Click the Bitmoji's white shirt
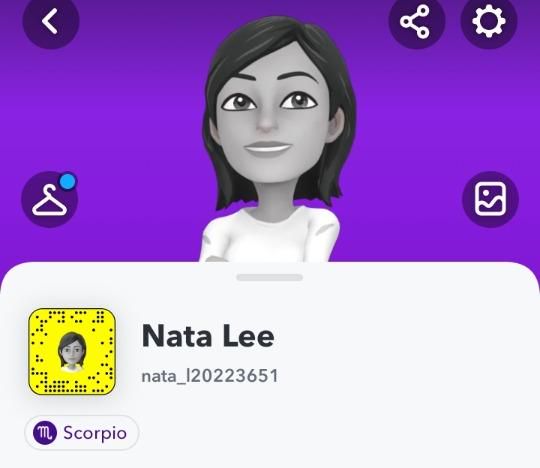This screenshot has width=540, height=468. pos(270,236)
